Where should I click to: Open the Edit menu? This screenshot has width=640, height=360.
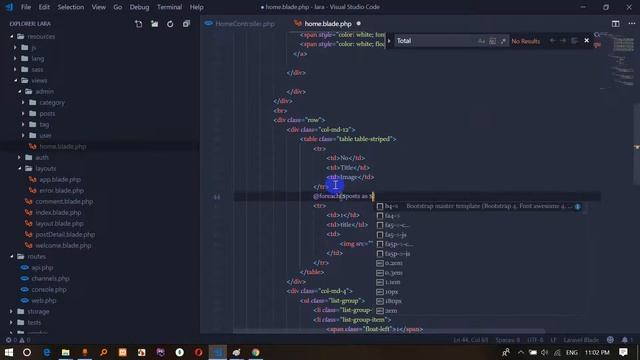click(x=44, y=7)
